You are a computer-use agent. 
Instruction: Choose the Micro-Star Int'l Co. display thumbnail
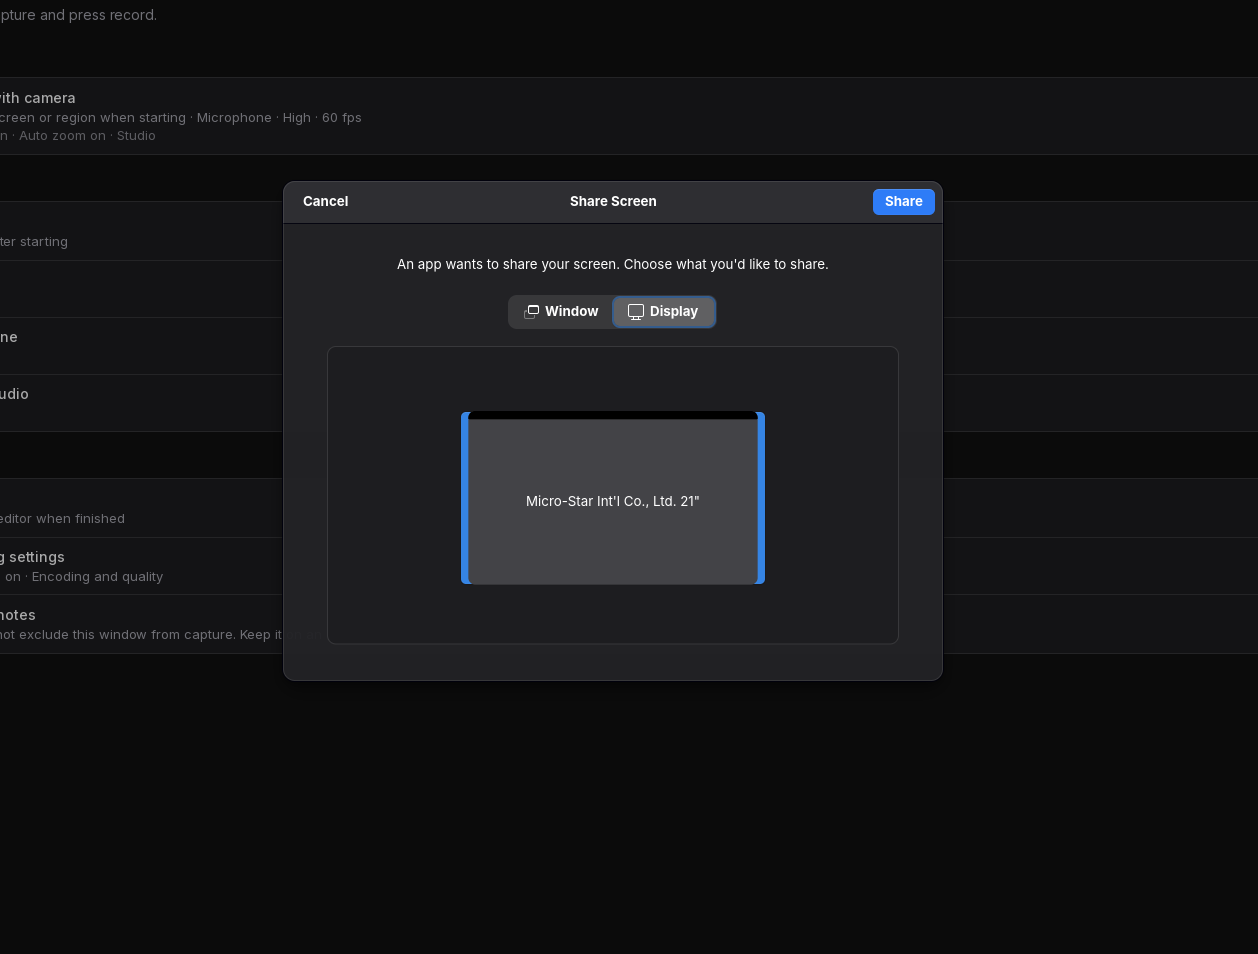click(613, 498)
